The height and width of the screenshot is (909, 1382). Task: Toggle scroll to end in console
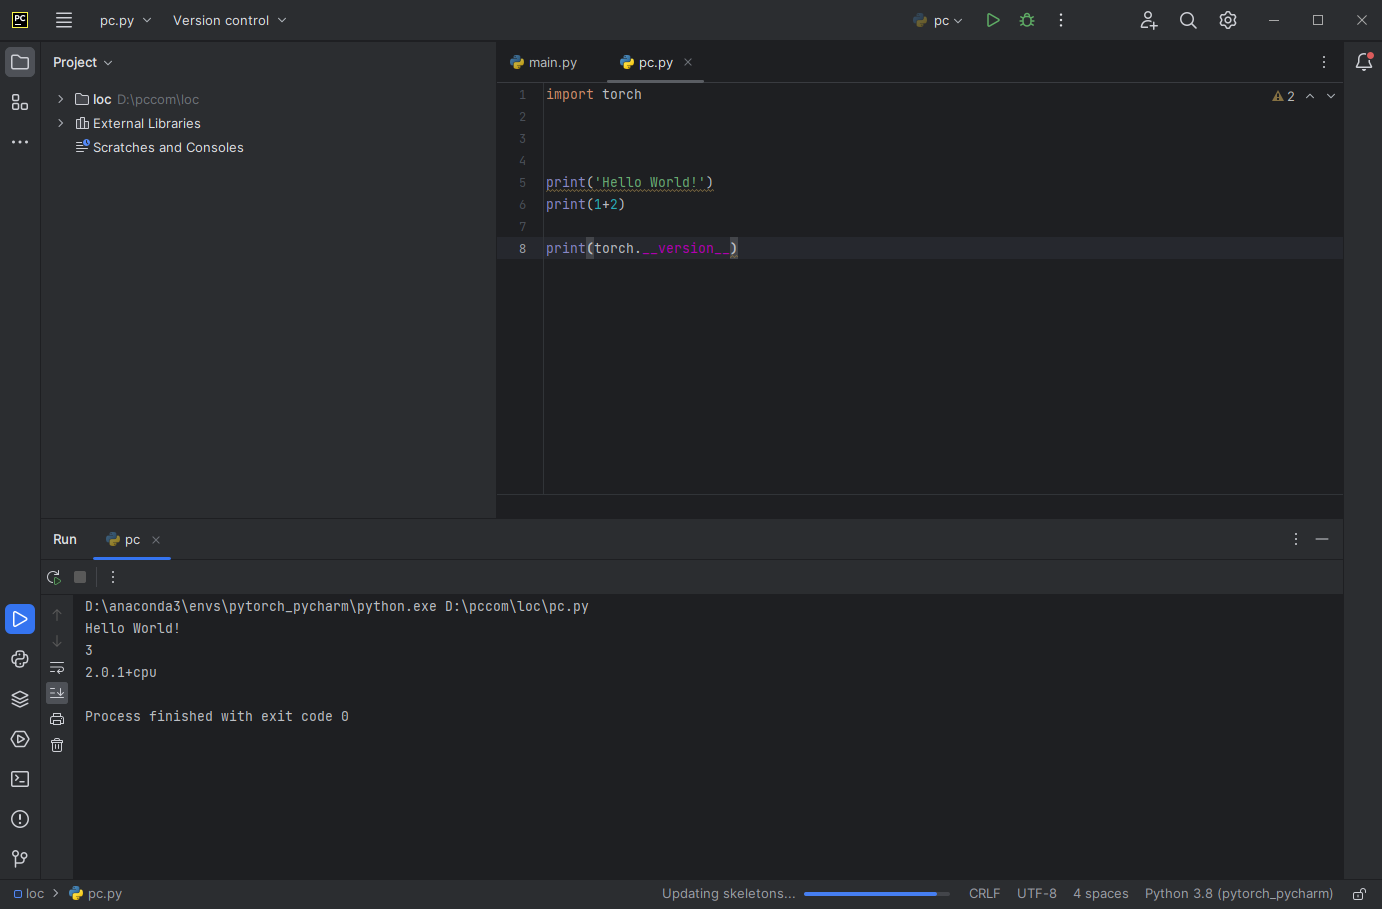tap(57, 693)
